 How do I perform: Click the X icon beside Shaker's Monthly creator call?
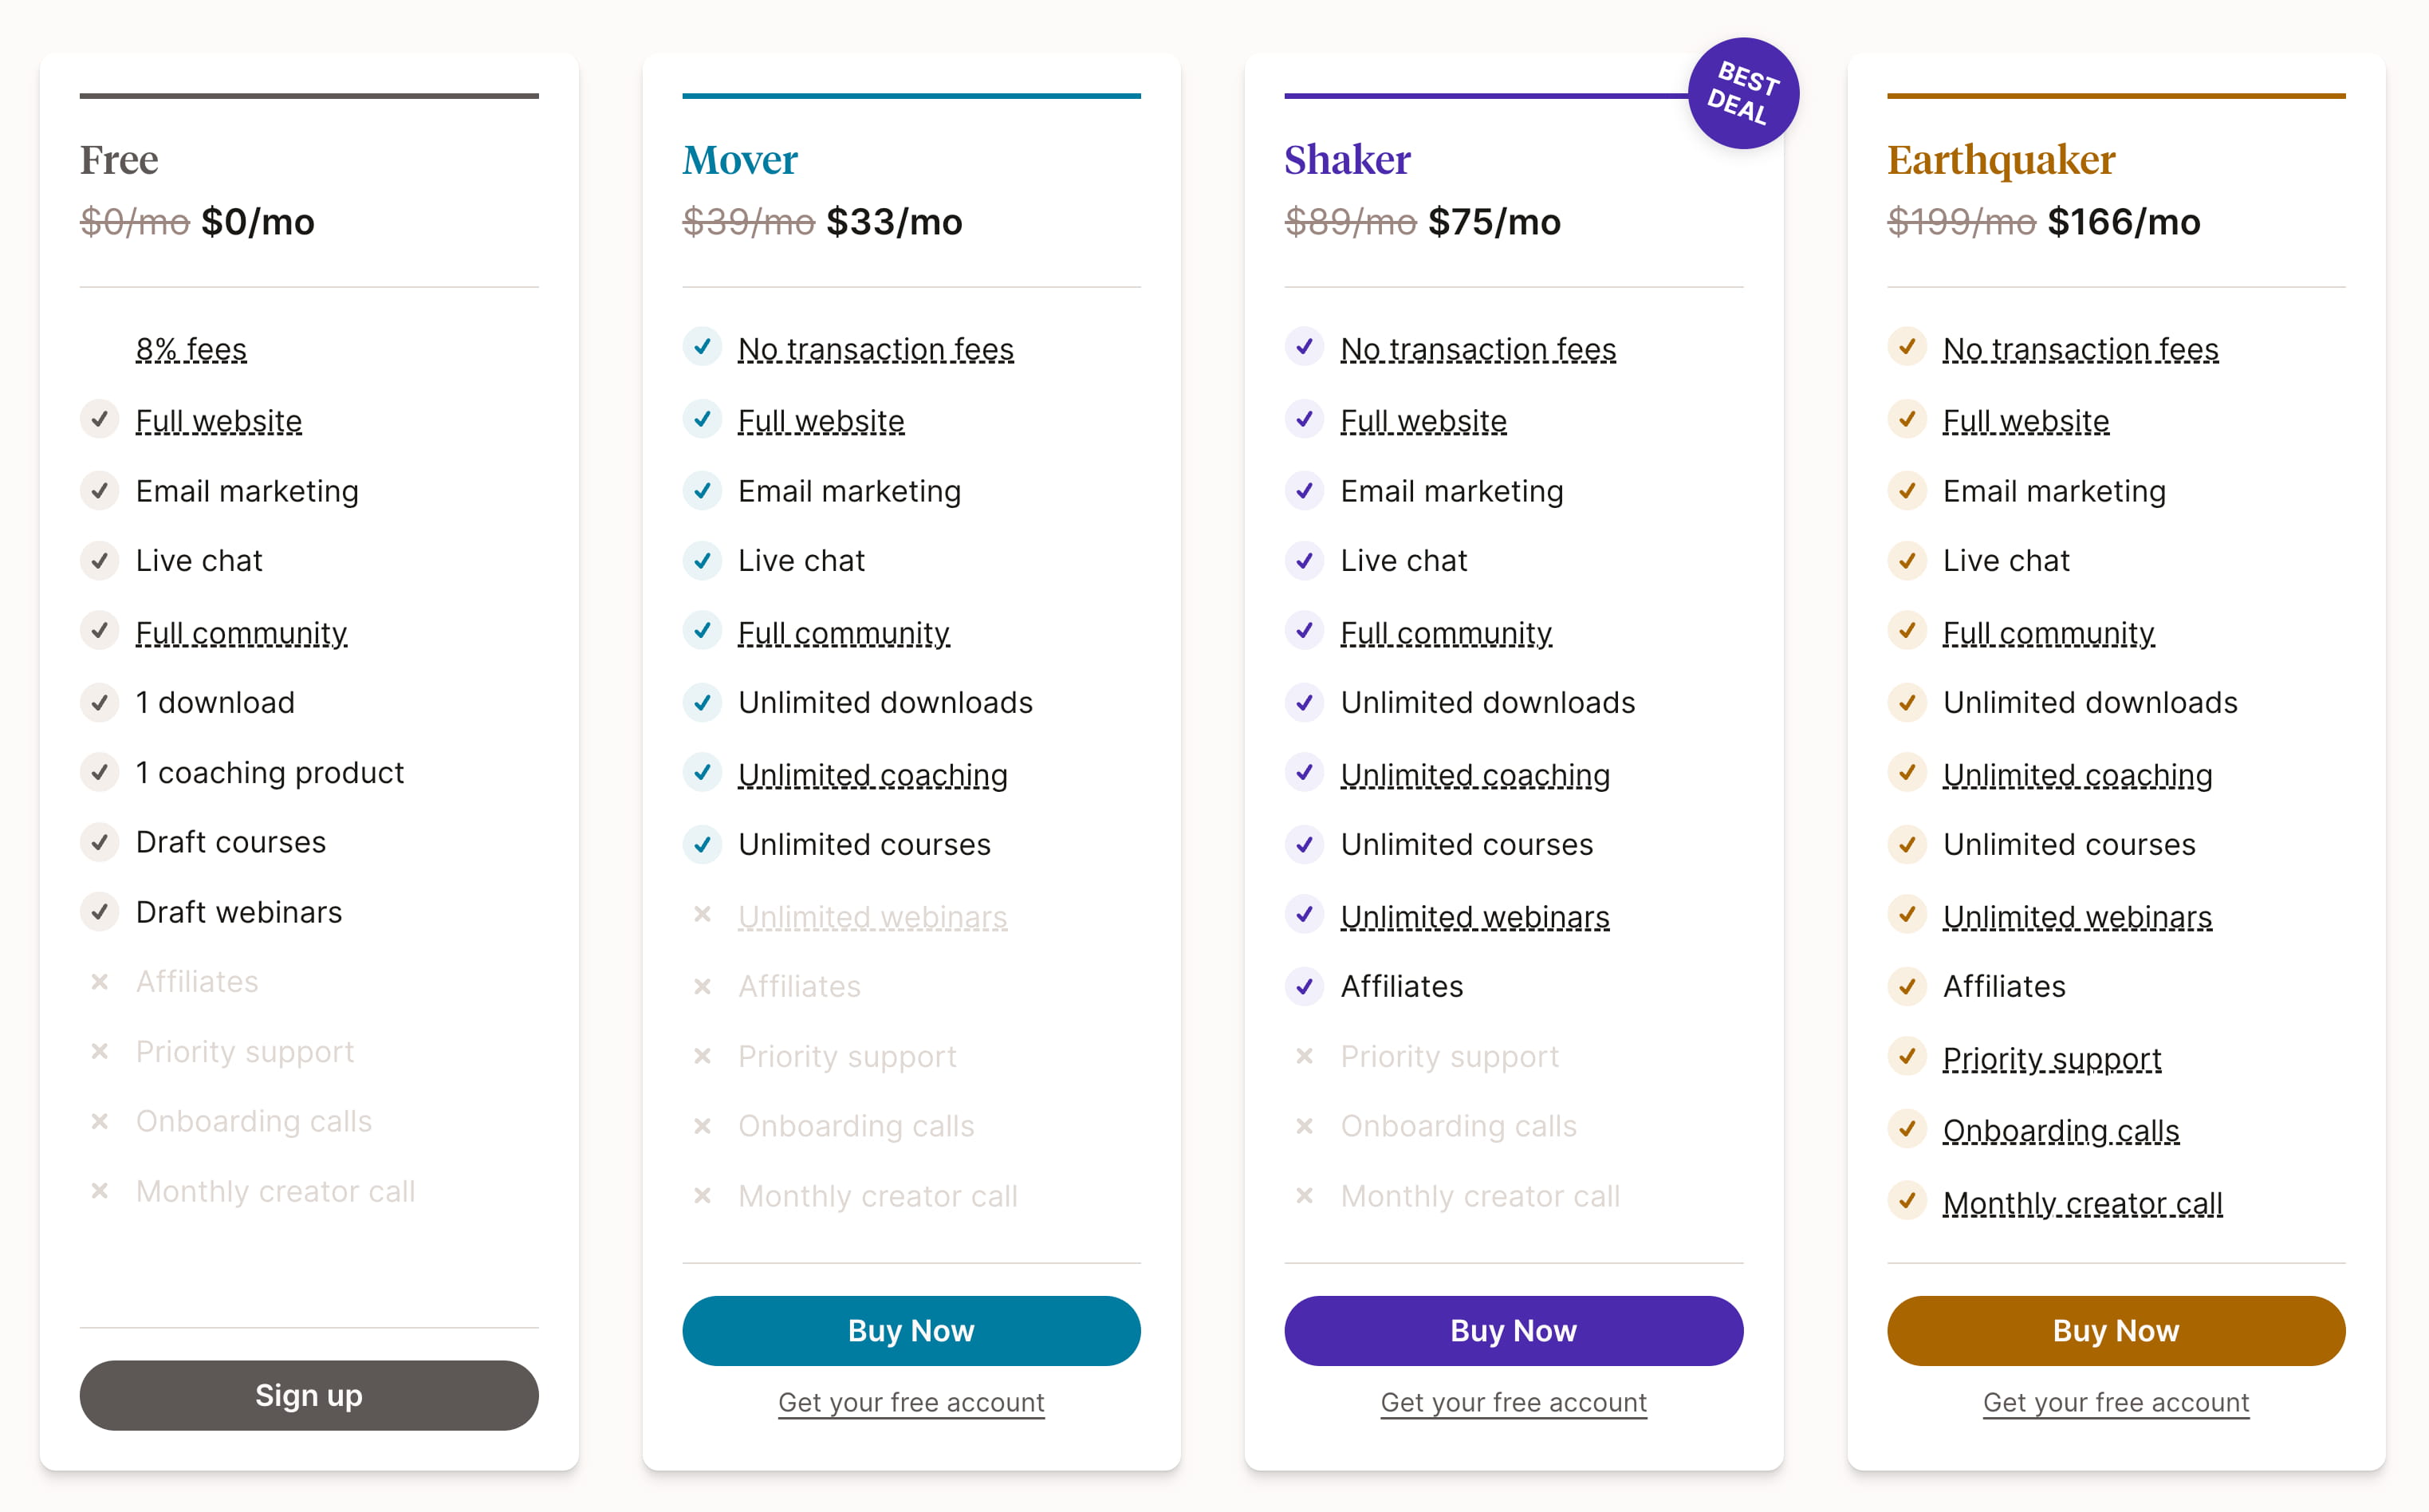[1304, 1195]
